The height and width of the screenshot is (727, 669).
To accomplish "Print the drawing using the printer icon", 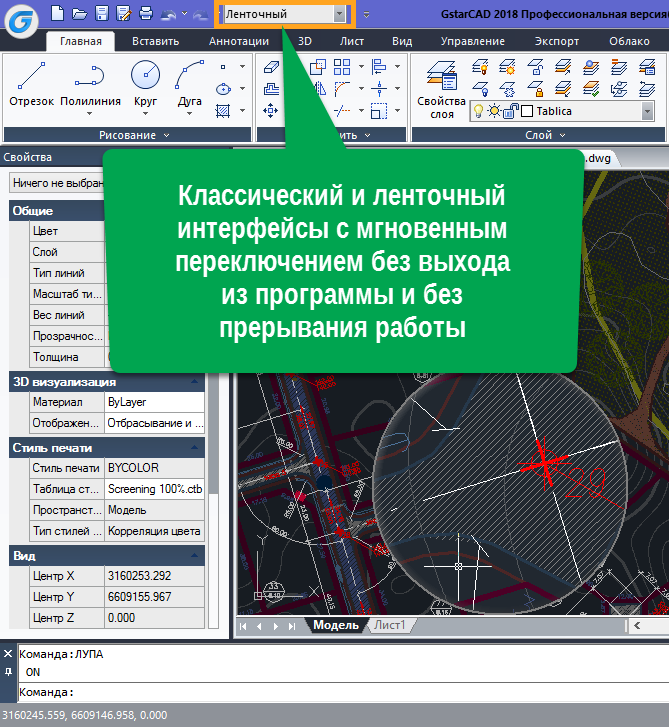I will tap(146, 13).
